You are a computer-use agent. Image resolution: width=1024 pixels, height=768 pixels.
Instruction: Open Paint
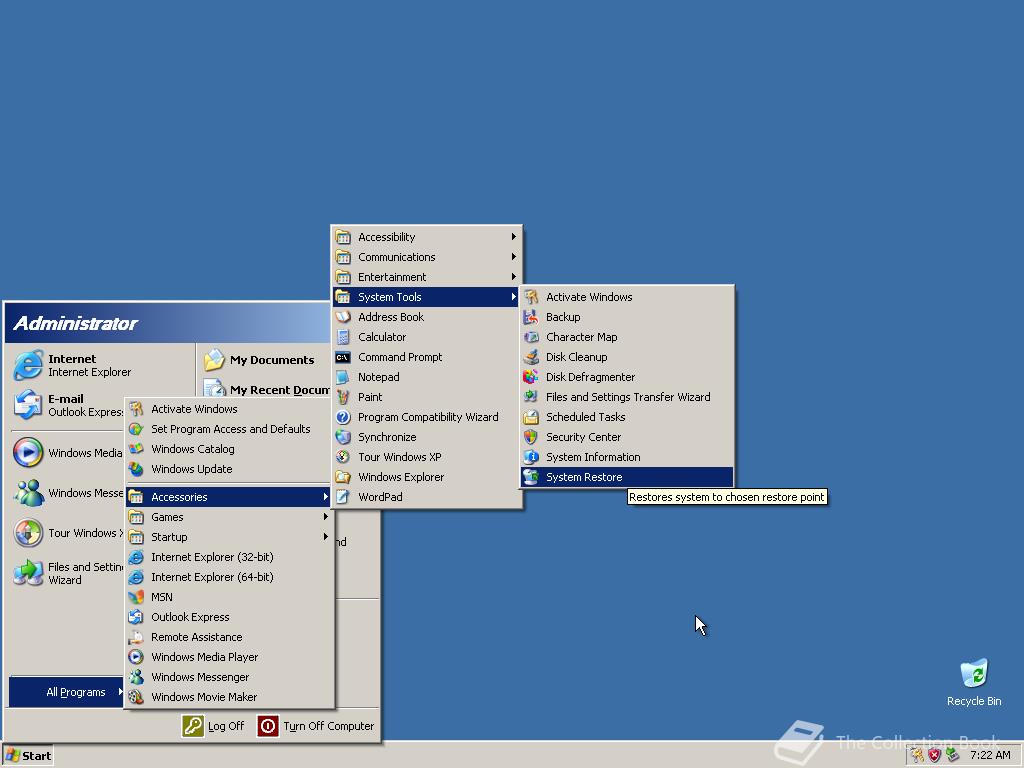coord(370,397)
